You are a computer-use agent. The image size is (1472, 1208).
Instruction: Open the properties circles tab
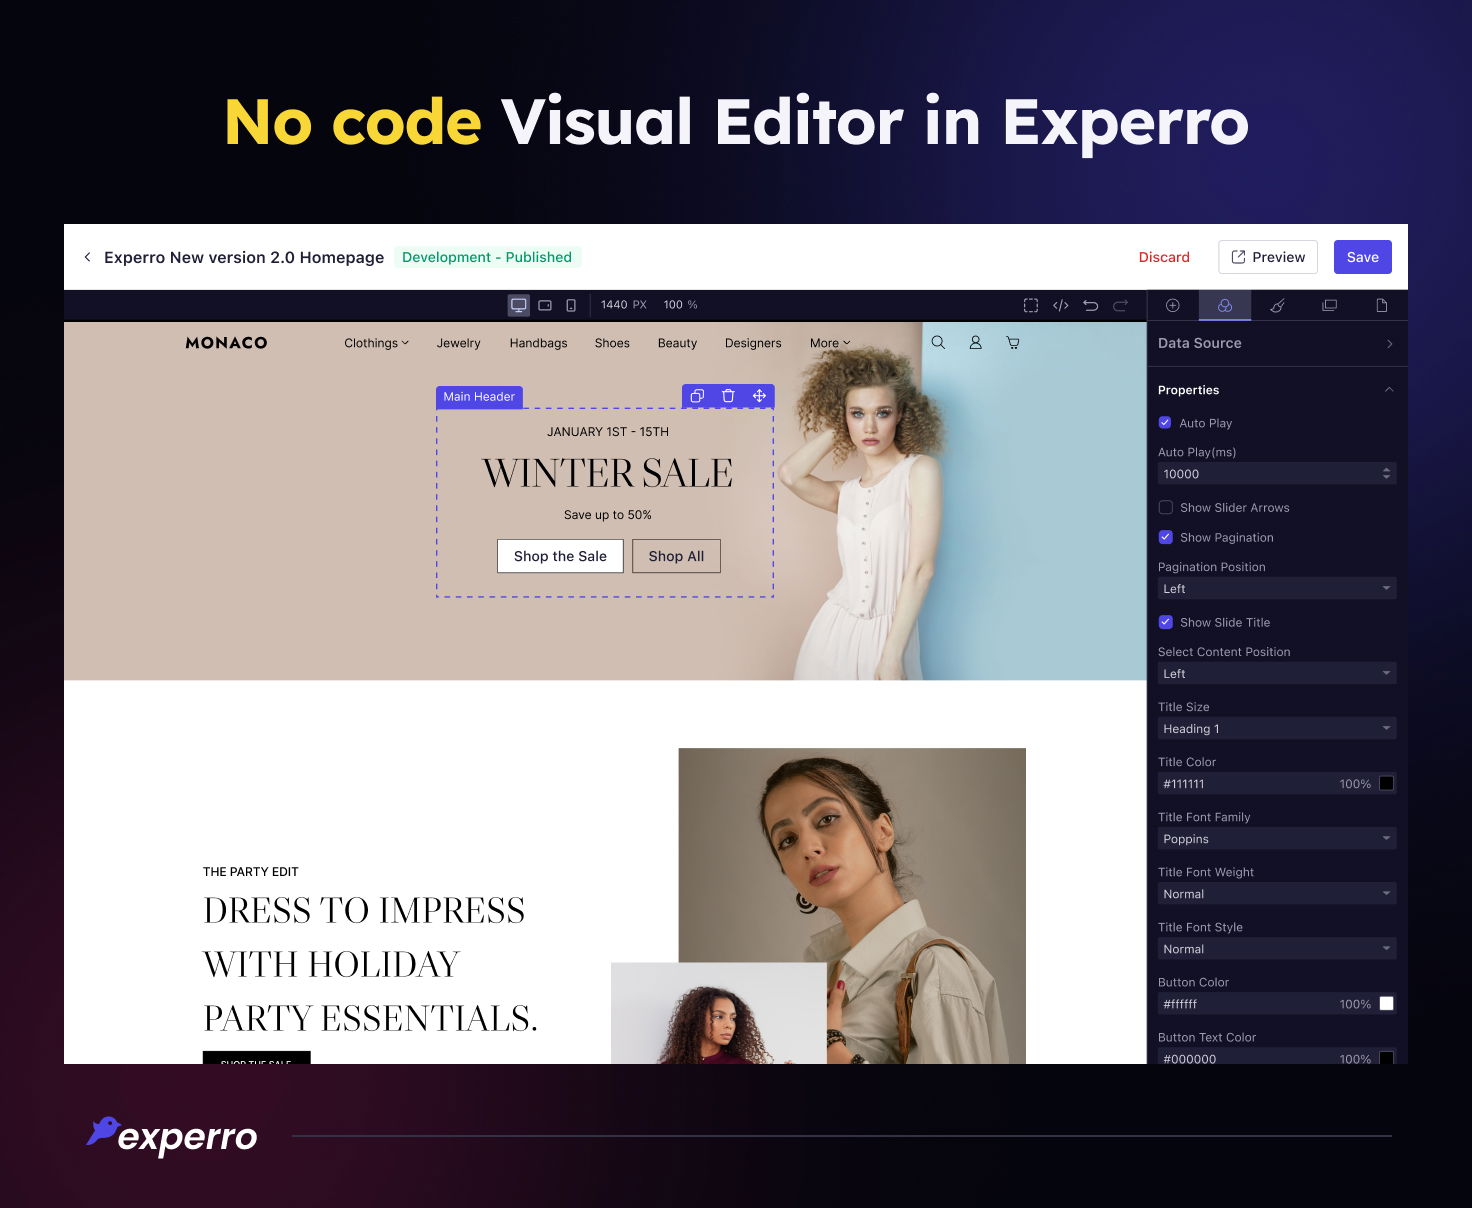point(1225,305)
